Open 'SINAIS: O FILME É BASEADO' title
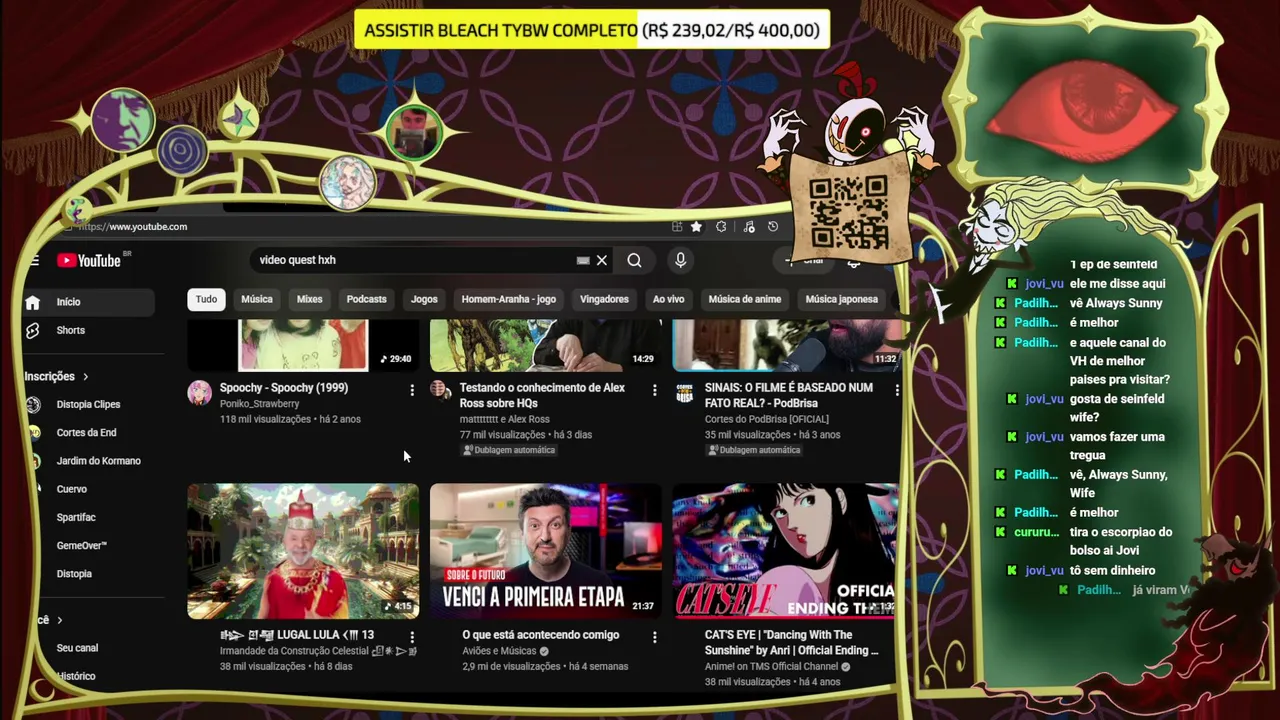The image size is (1280, 720). point(789,395)
